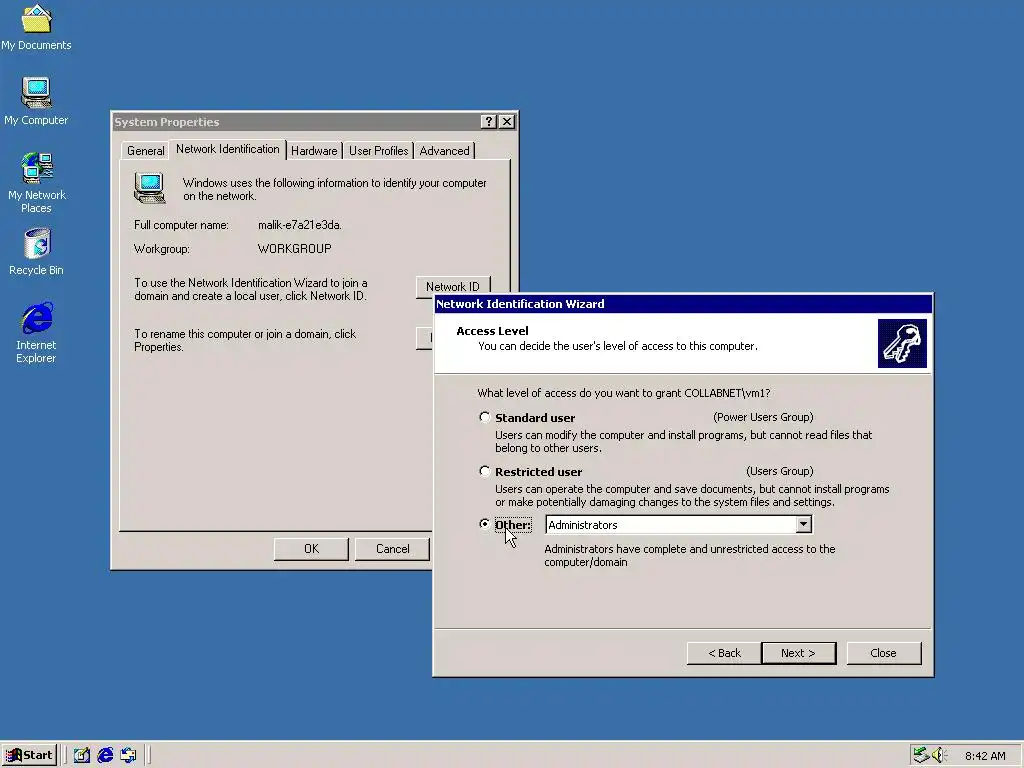The image size is (1024, 768).
Task: Switch to the User Profiles tab
Action: point(378,151)
